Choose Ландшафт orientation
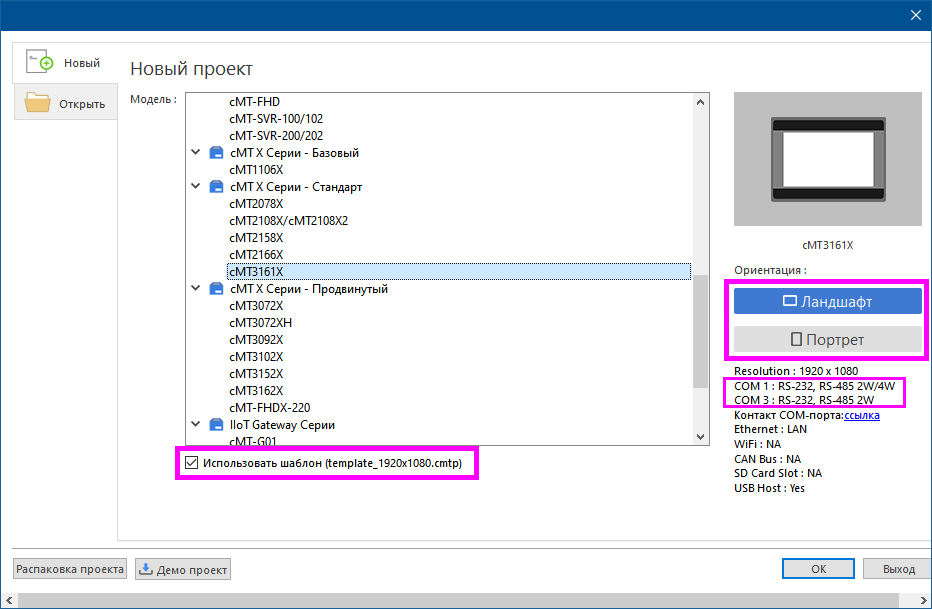932x609 pixels. click(x=827, y=301)
